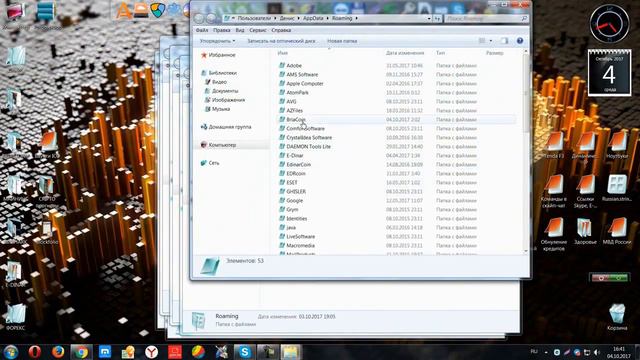Select the AMS Software folder name
Screen dimensions: 640x360
tap(302, 74)
